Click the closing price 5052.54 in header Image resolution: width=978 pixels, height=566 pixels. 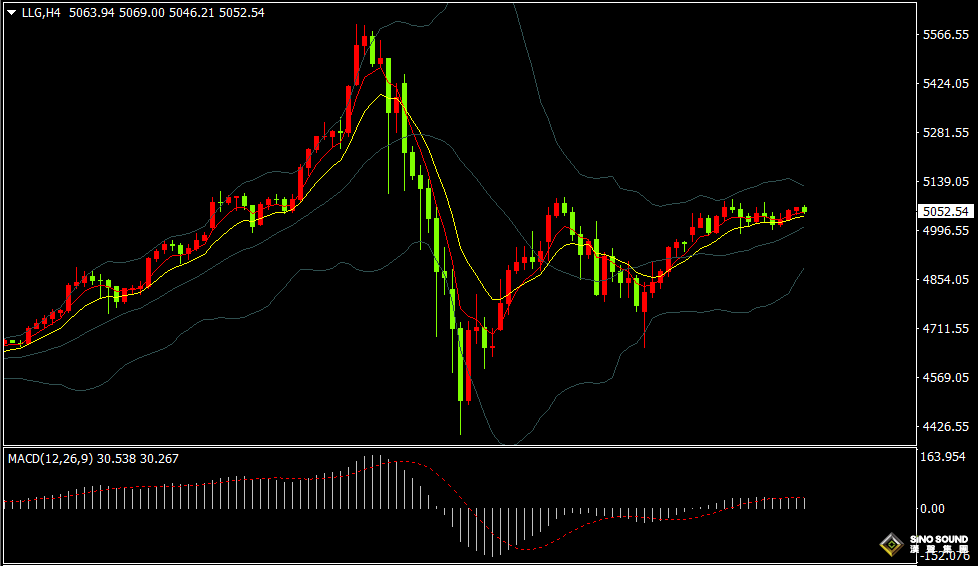tap(242, 12)
